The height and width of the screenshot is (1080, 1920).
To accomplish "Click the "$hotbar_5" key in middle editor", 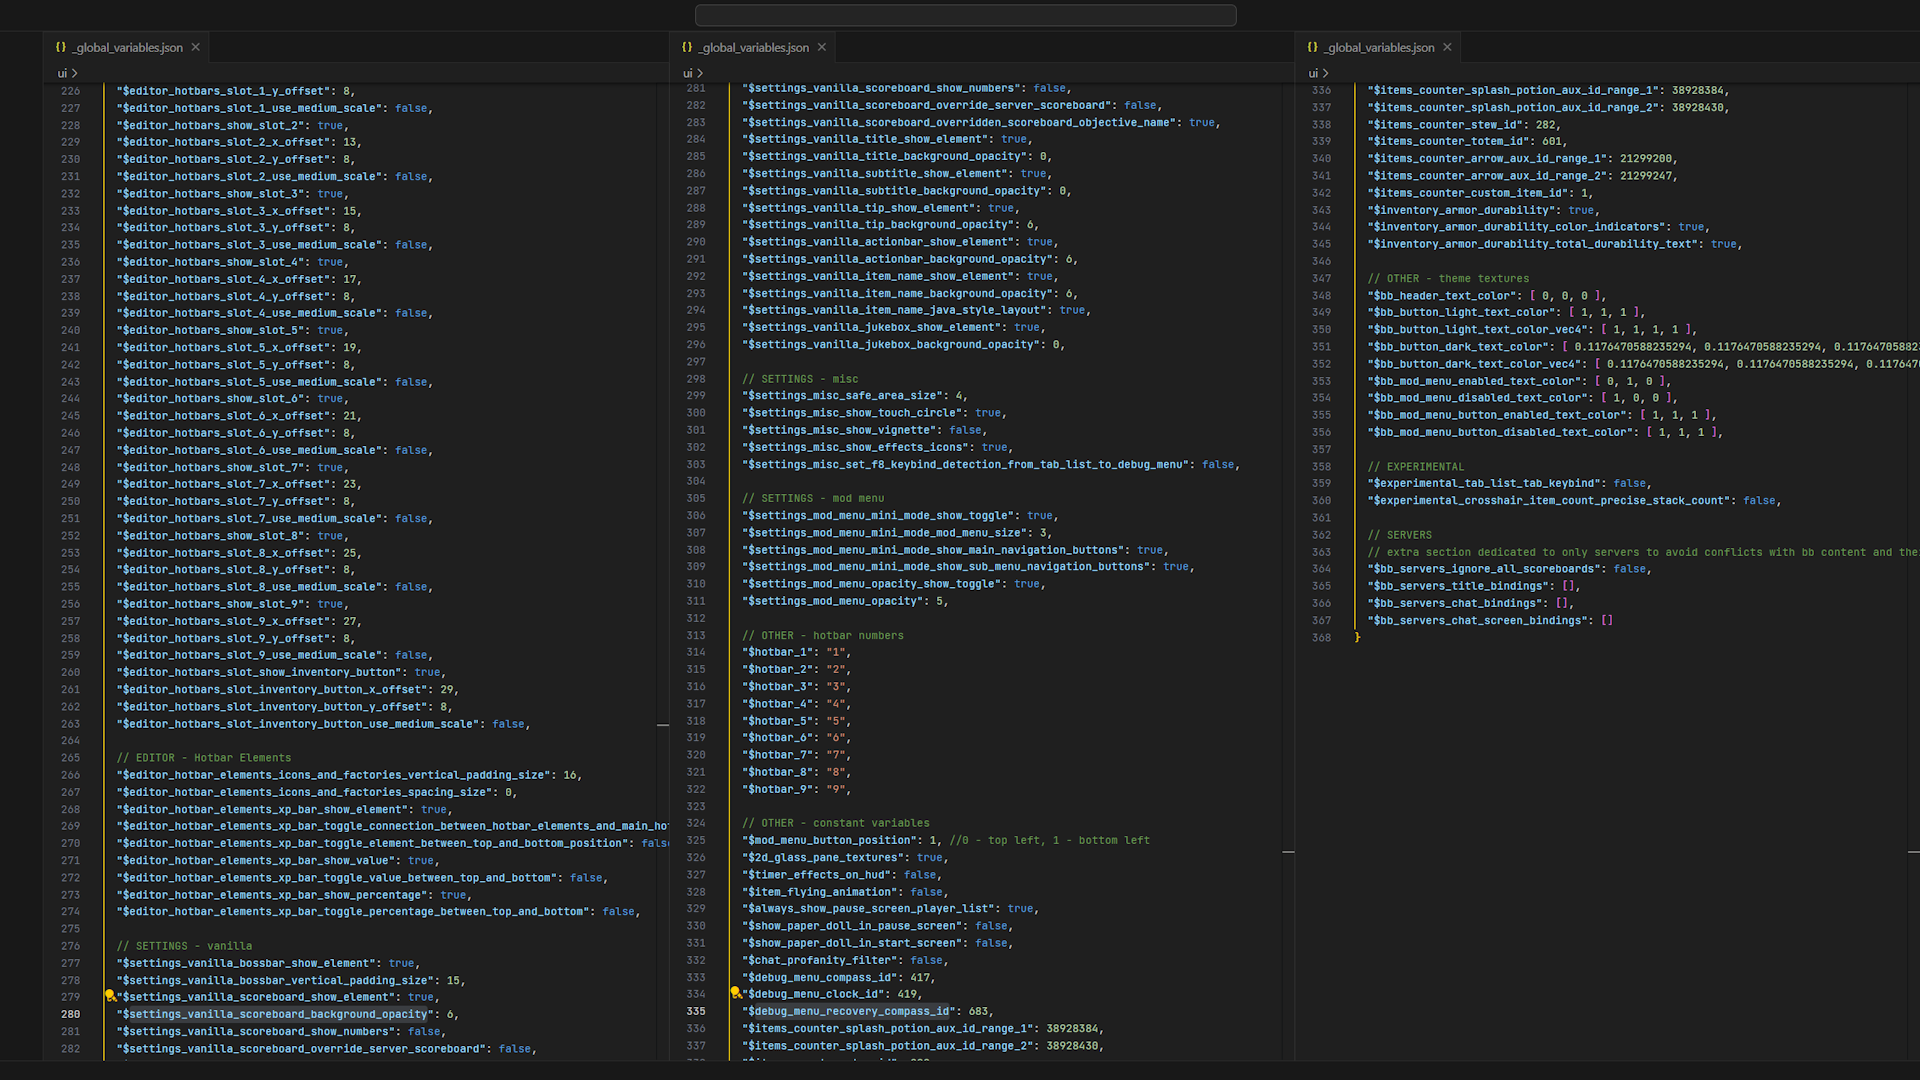I will point(777,721).
